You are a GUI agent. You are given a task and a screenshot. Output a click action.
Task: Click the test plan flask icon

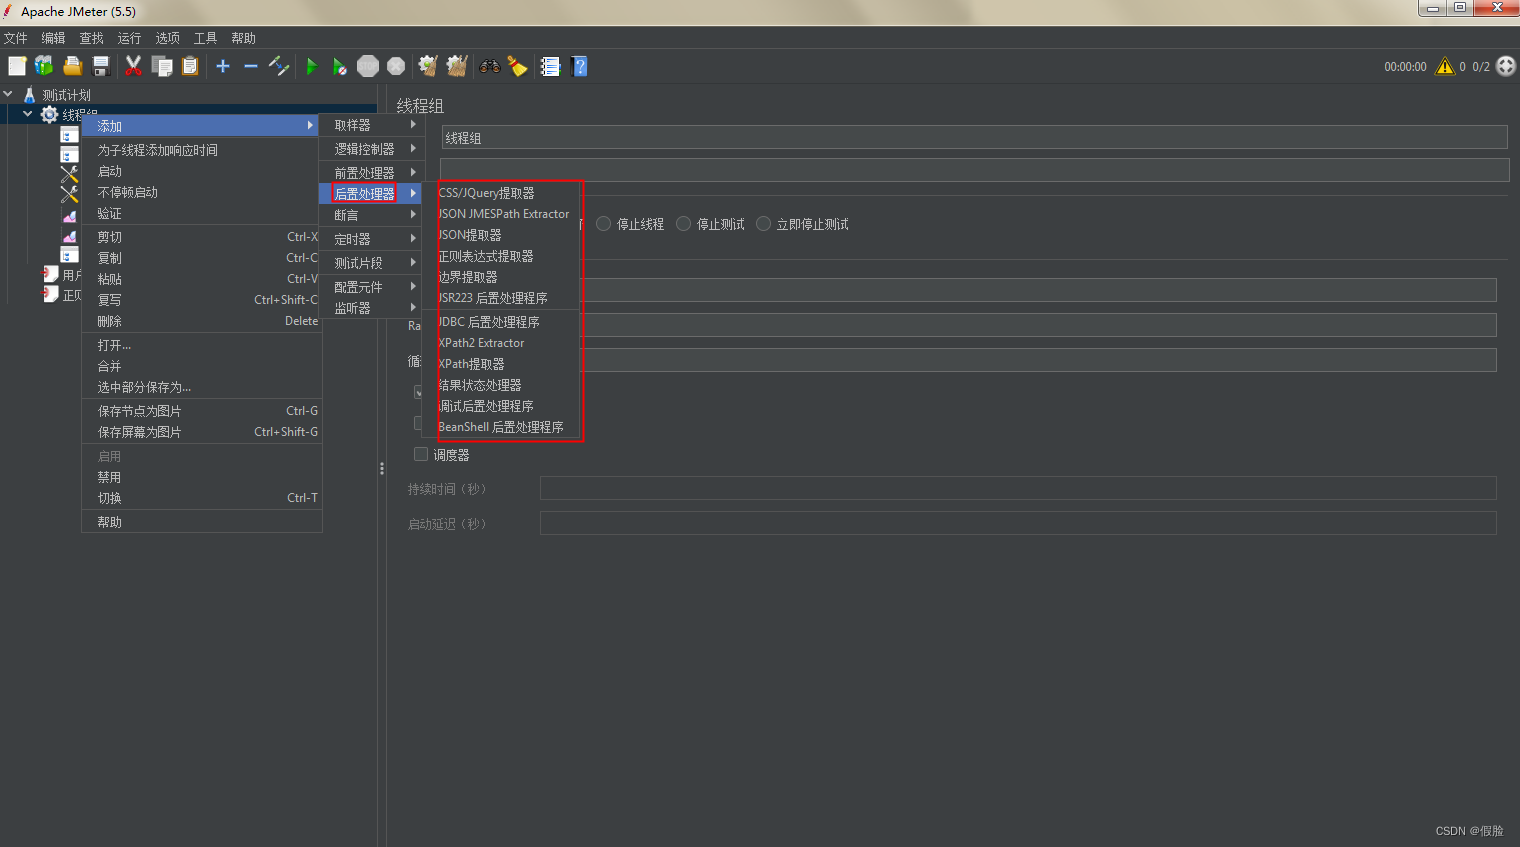[x=29, y=94]
